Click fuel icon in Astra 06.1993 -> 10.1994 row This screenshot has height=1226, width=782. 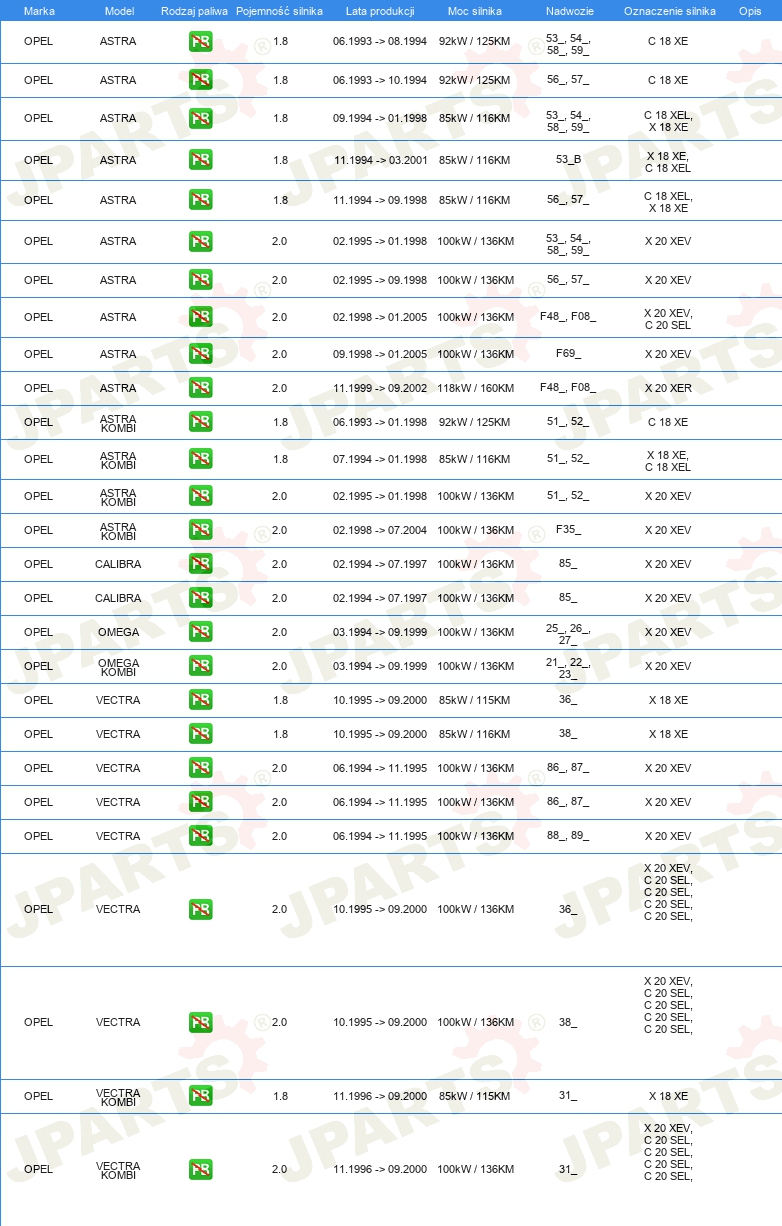tap(200, 80)
